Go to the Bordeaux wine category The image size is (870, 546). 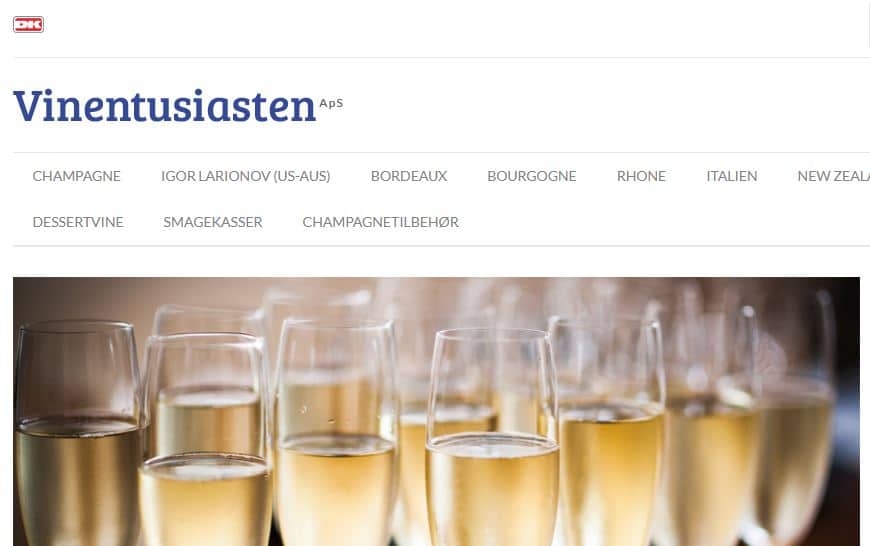(409, 176)
